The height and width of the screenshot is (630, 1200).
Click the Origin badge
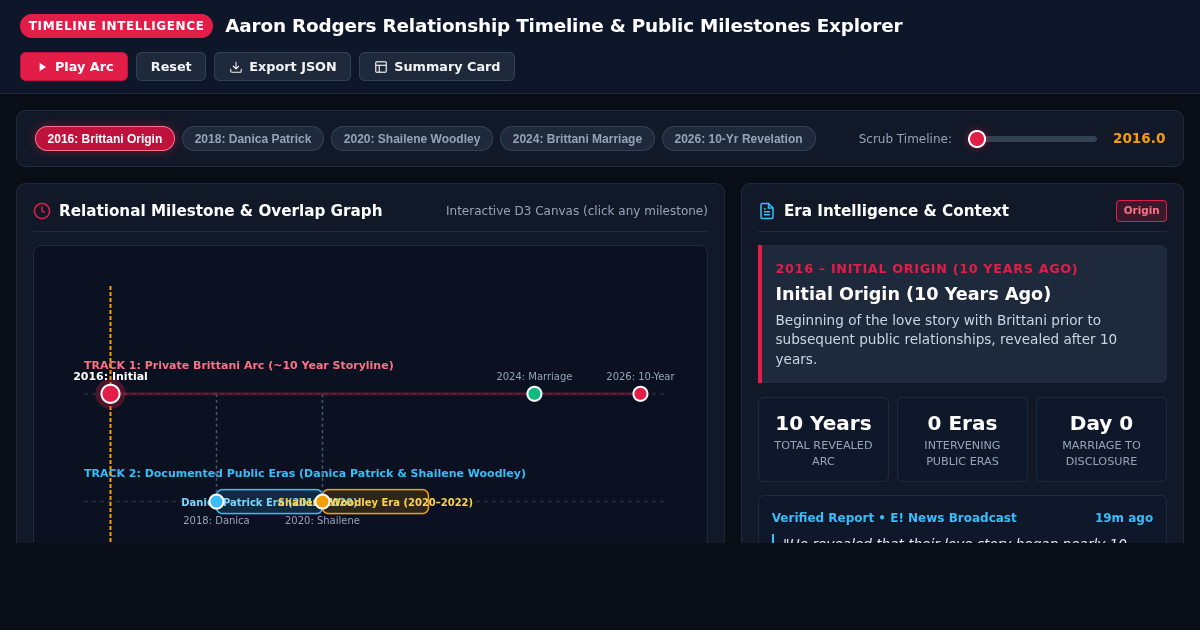[1141, 211]
